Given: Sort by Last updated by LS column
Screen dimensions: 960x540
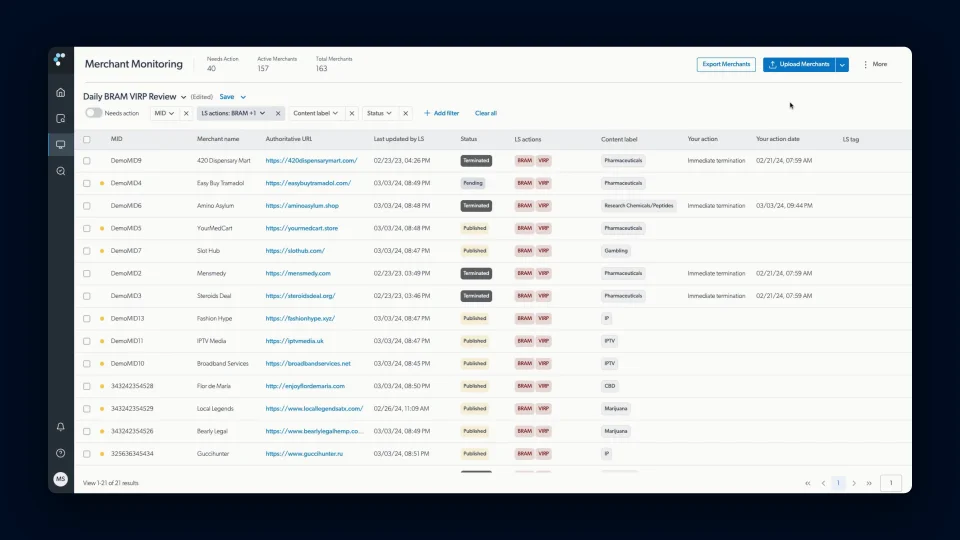Looking at the screenshot, I should click(399, 139).
